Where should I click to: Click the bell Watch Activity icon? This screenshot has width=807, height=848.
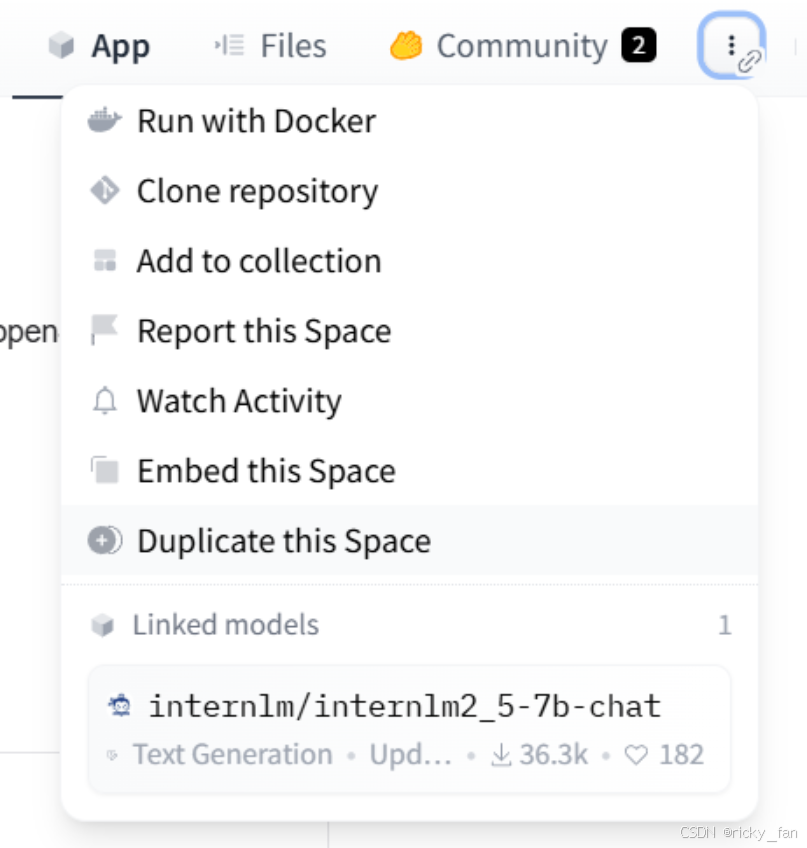[x=105, y=401]
